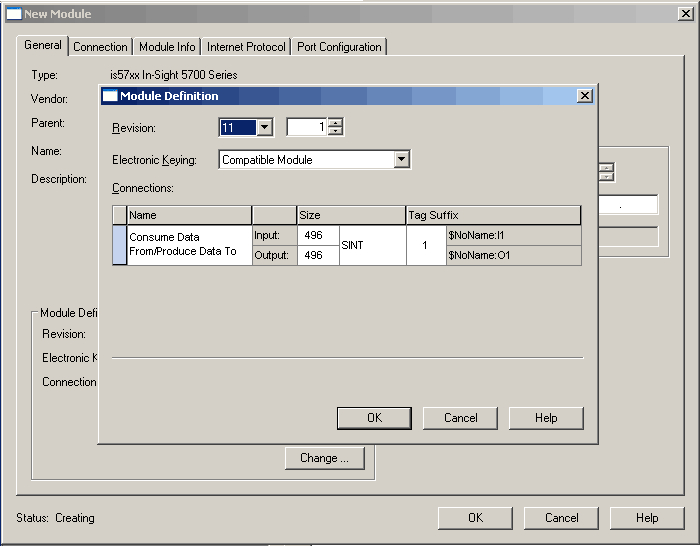Screen dimensions: 700x546
Task: Click the Tag Suffix number cell
Action: coord(425,245)
